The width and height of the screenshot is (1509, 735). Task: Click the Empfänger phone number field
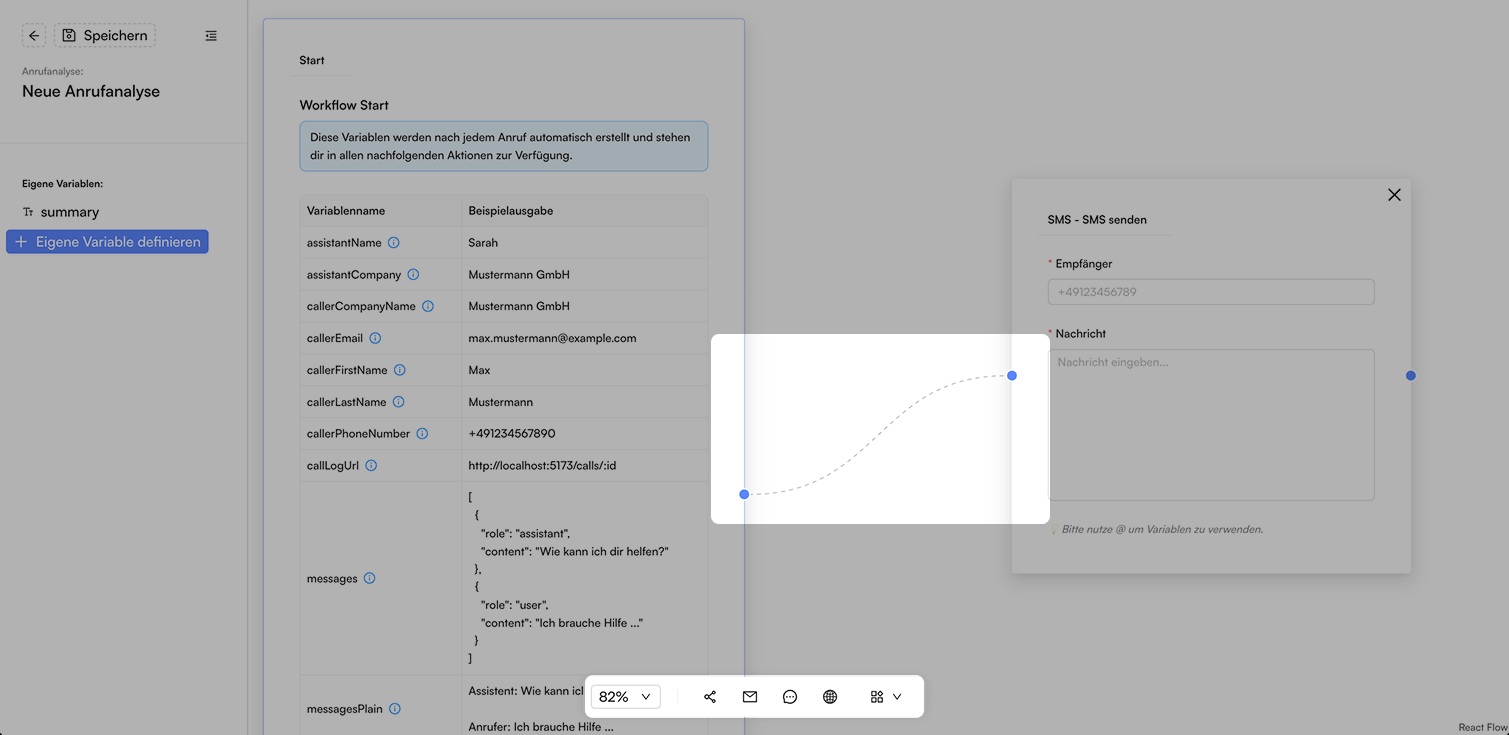click(1211, 292)
